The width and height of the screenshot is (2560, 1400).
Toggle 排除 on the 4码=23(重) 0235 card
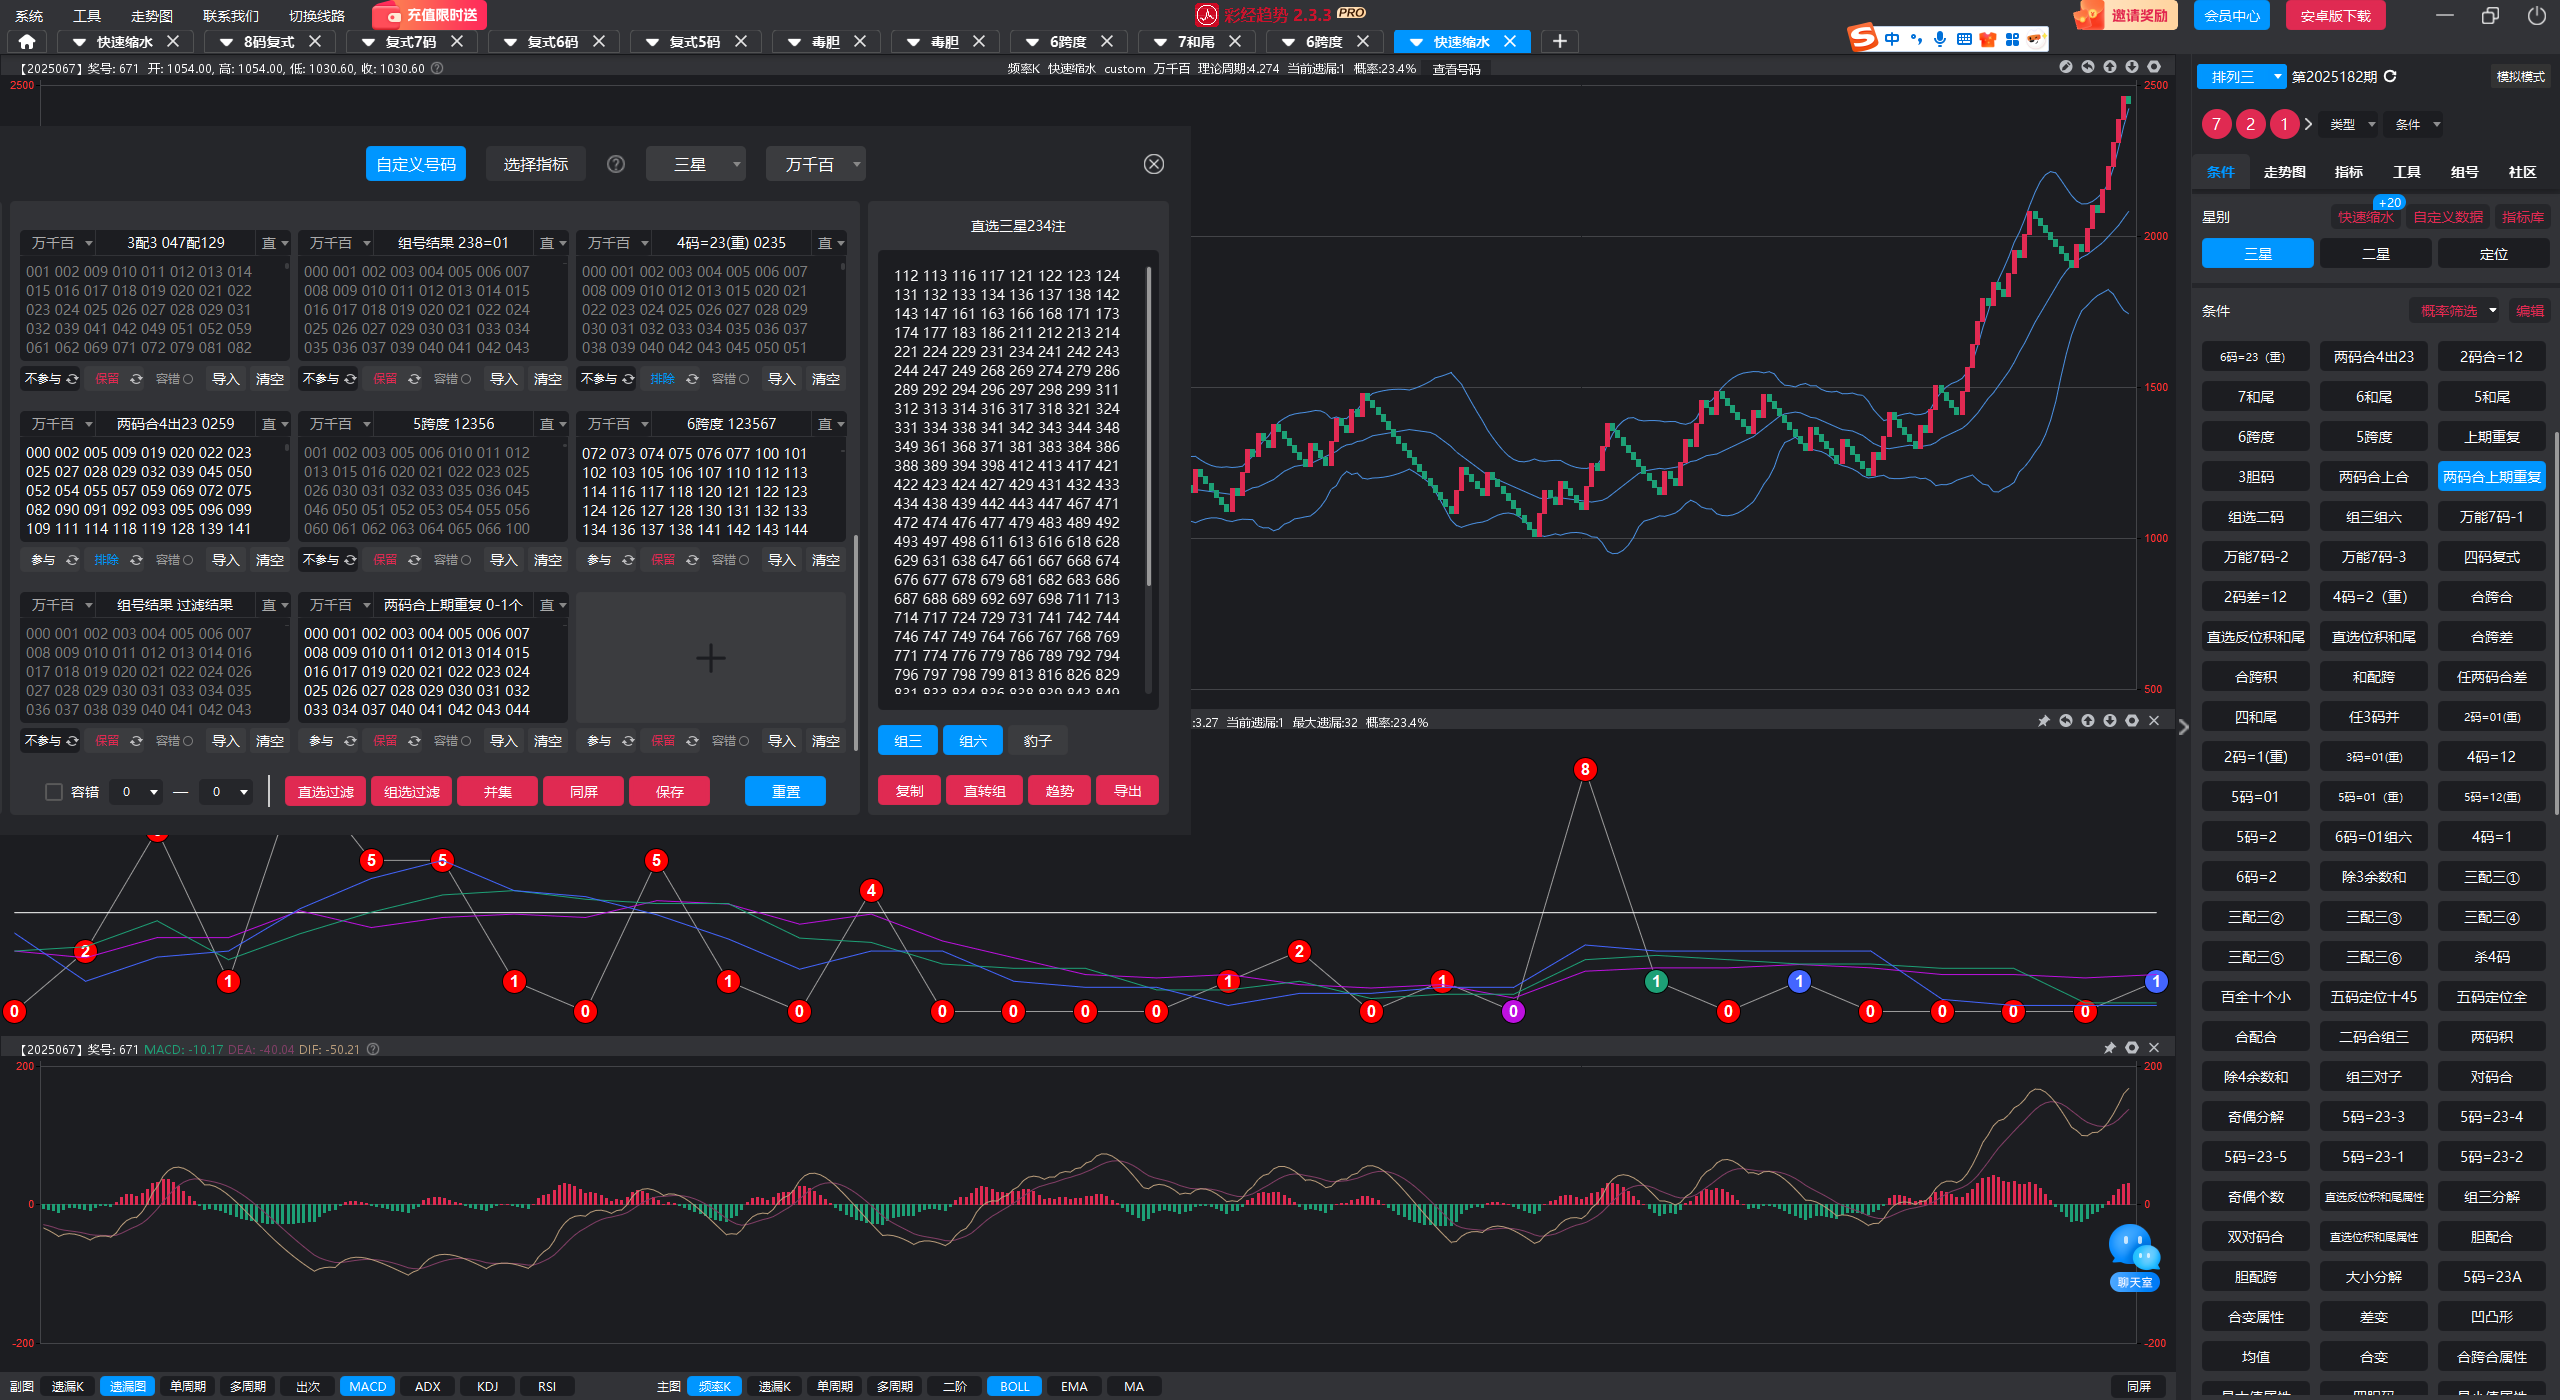672,379
